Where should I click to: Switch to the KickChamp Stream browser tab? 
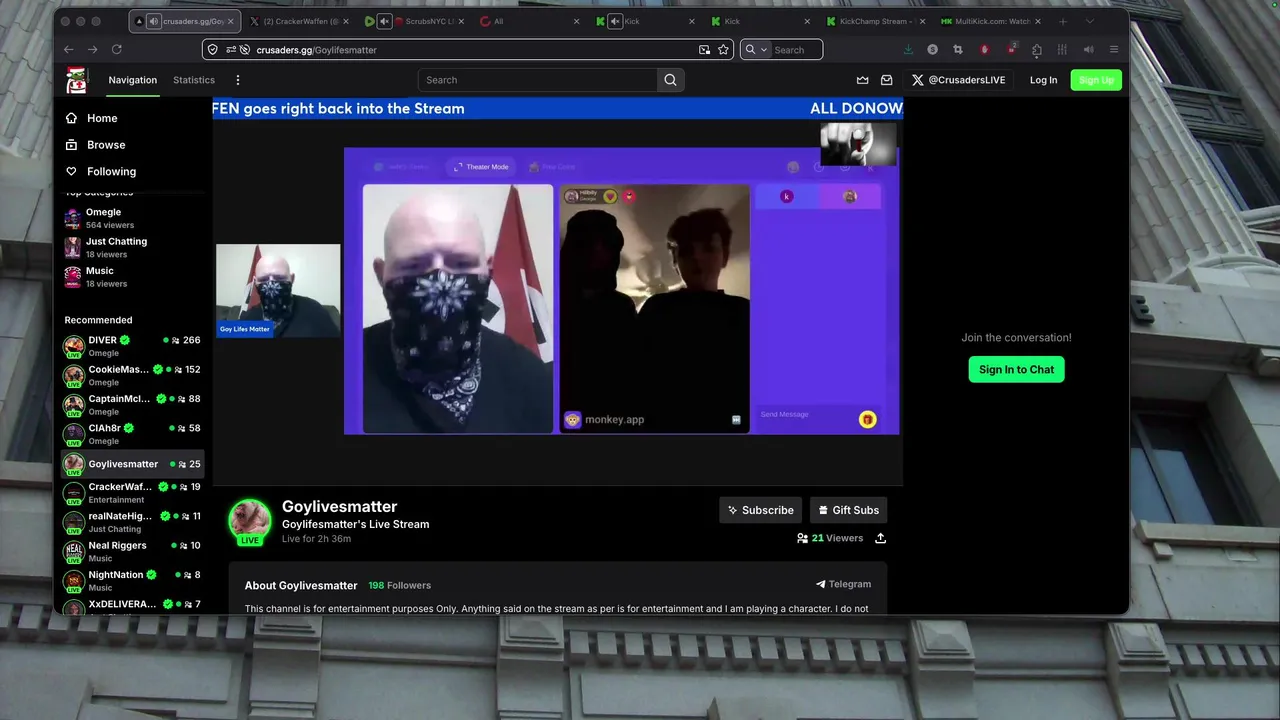pos(875,21)
